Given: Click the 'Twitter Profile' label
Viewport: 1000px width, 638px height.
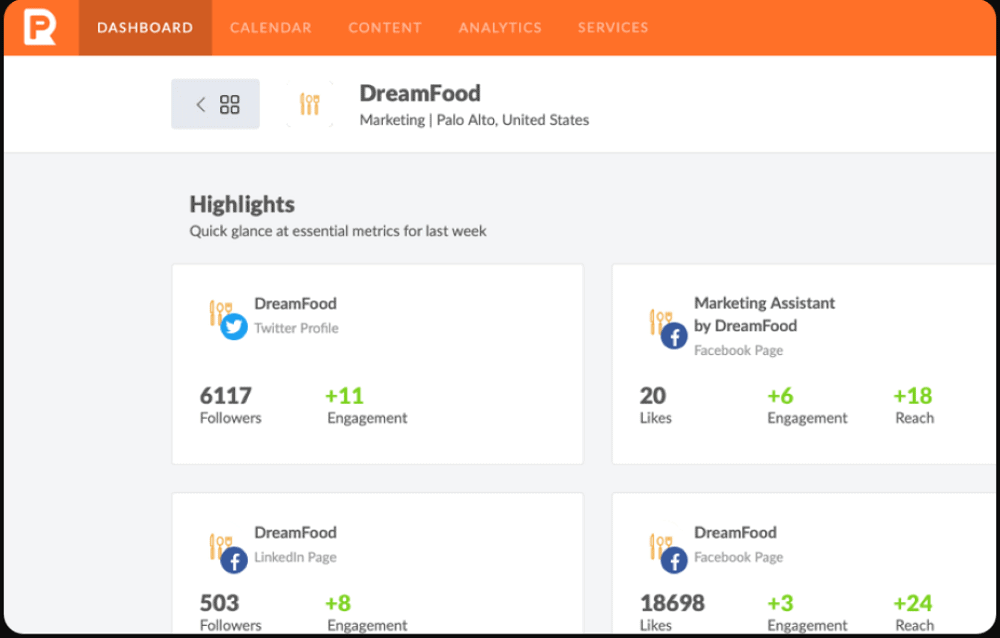Looking at the screenshot, I should pyautogui.click(x=297, y=328).
